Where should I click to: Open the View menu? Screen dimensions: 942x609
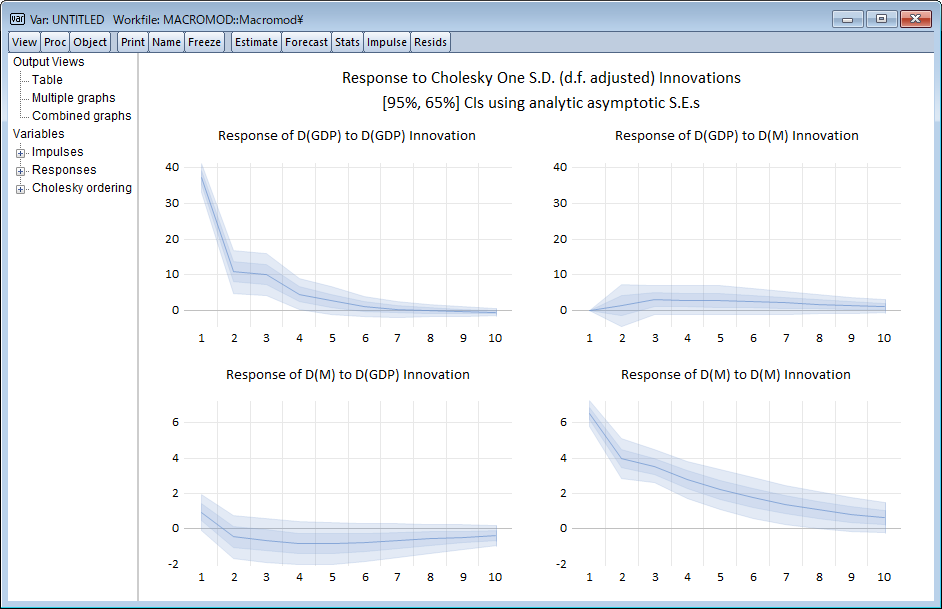pos(25,42)
